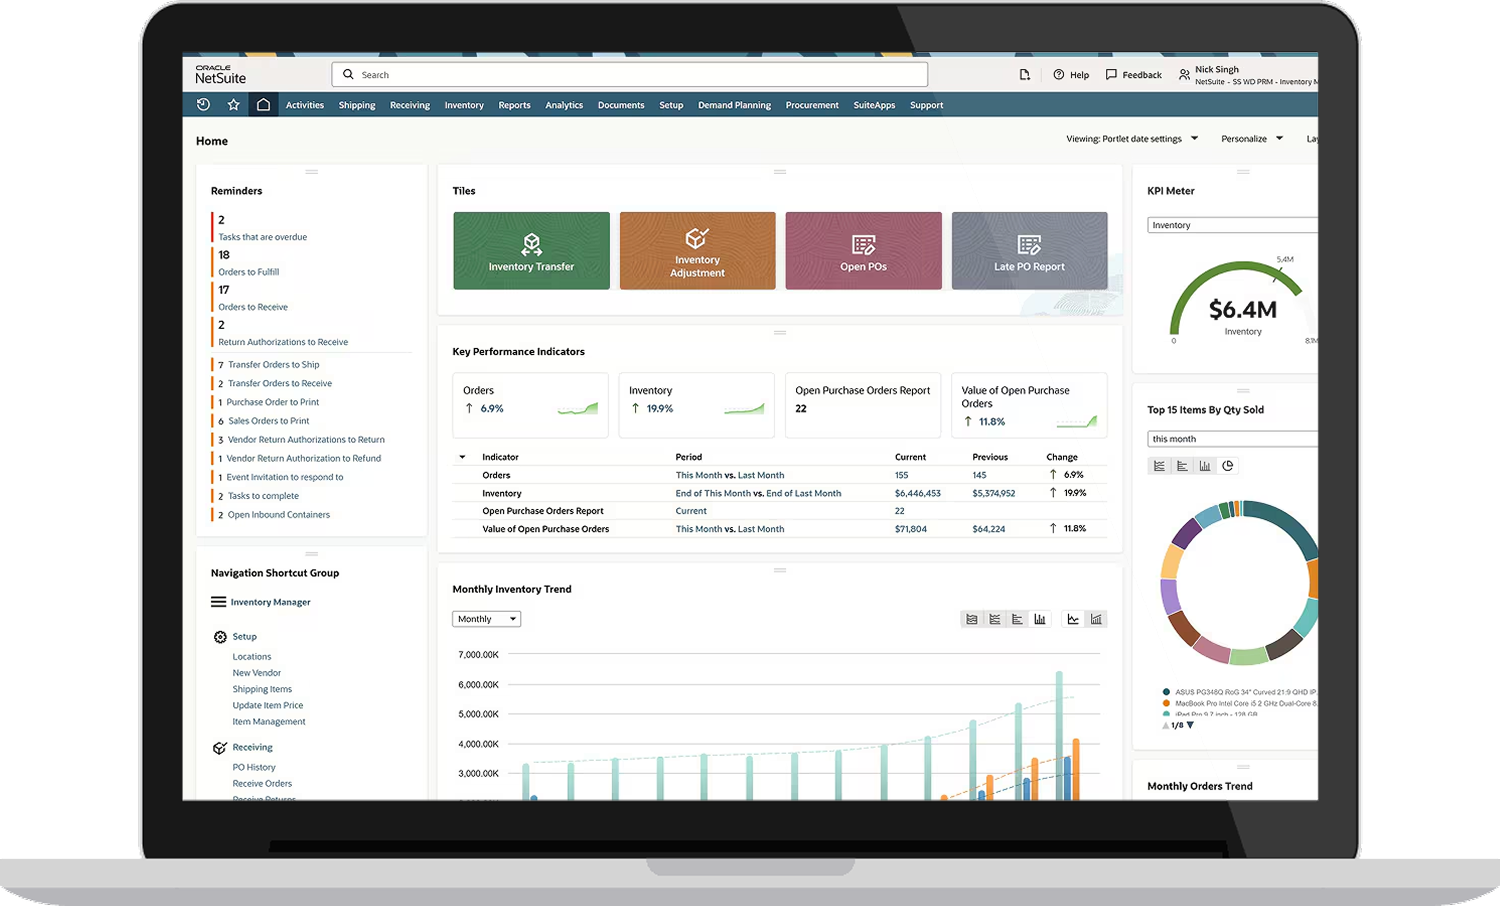This screenshot has height=906, width=1500.
Task: Toggle pie chart view in Top 15 Items
Action: [x=1228, y=465]
